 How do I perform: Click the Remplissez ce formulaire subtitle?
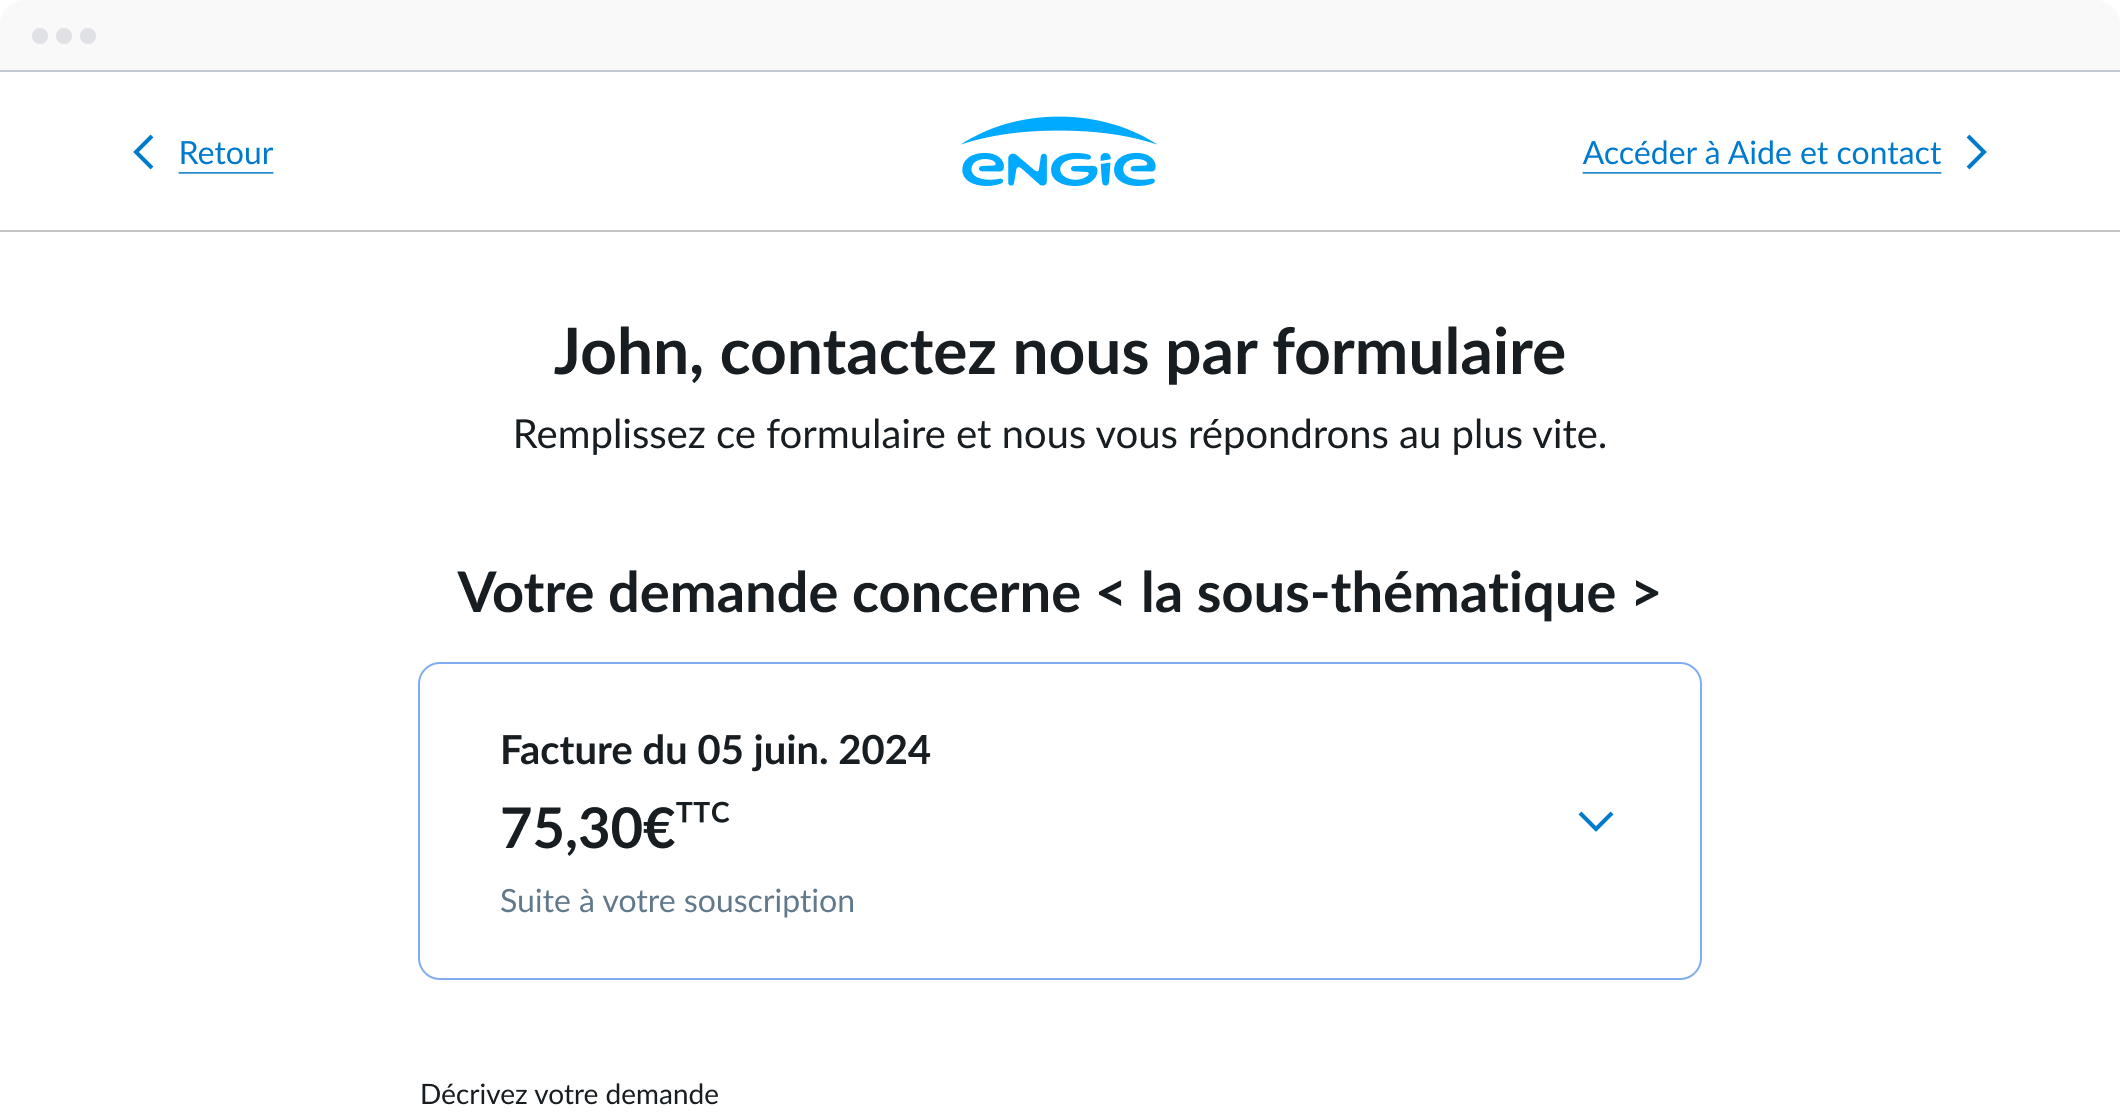tap(1059, 435)
